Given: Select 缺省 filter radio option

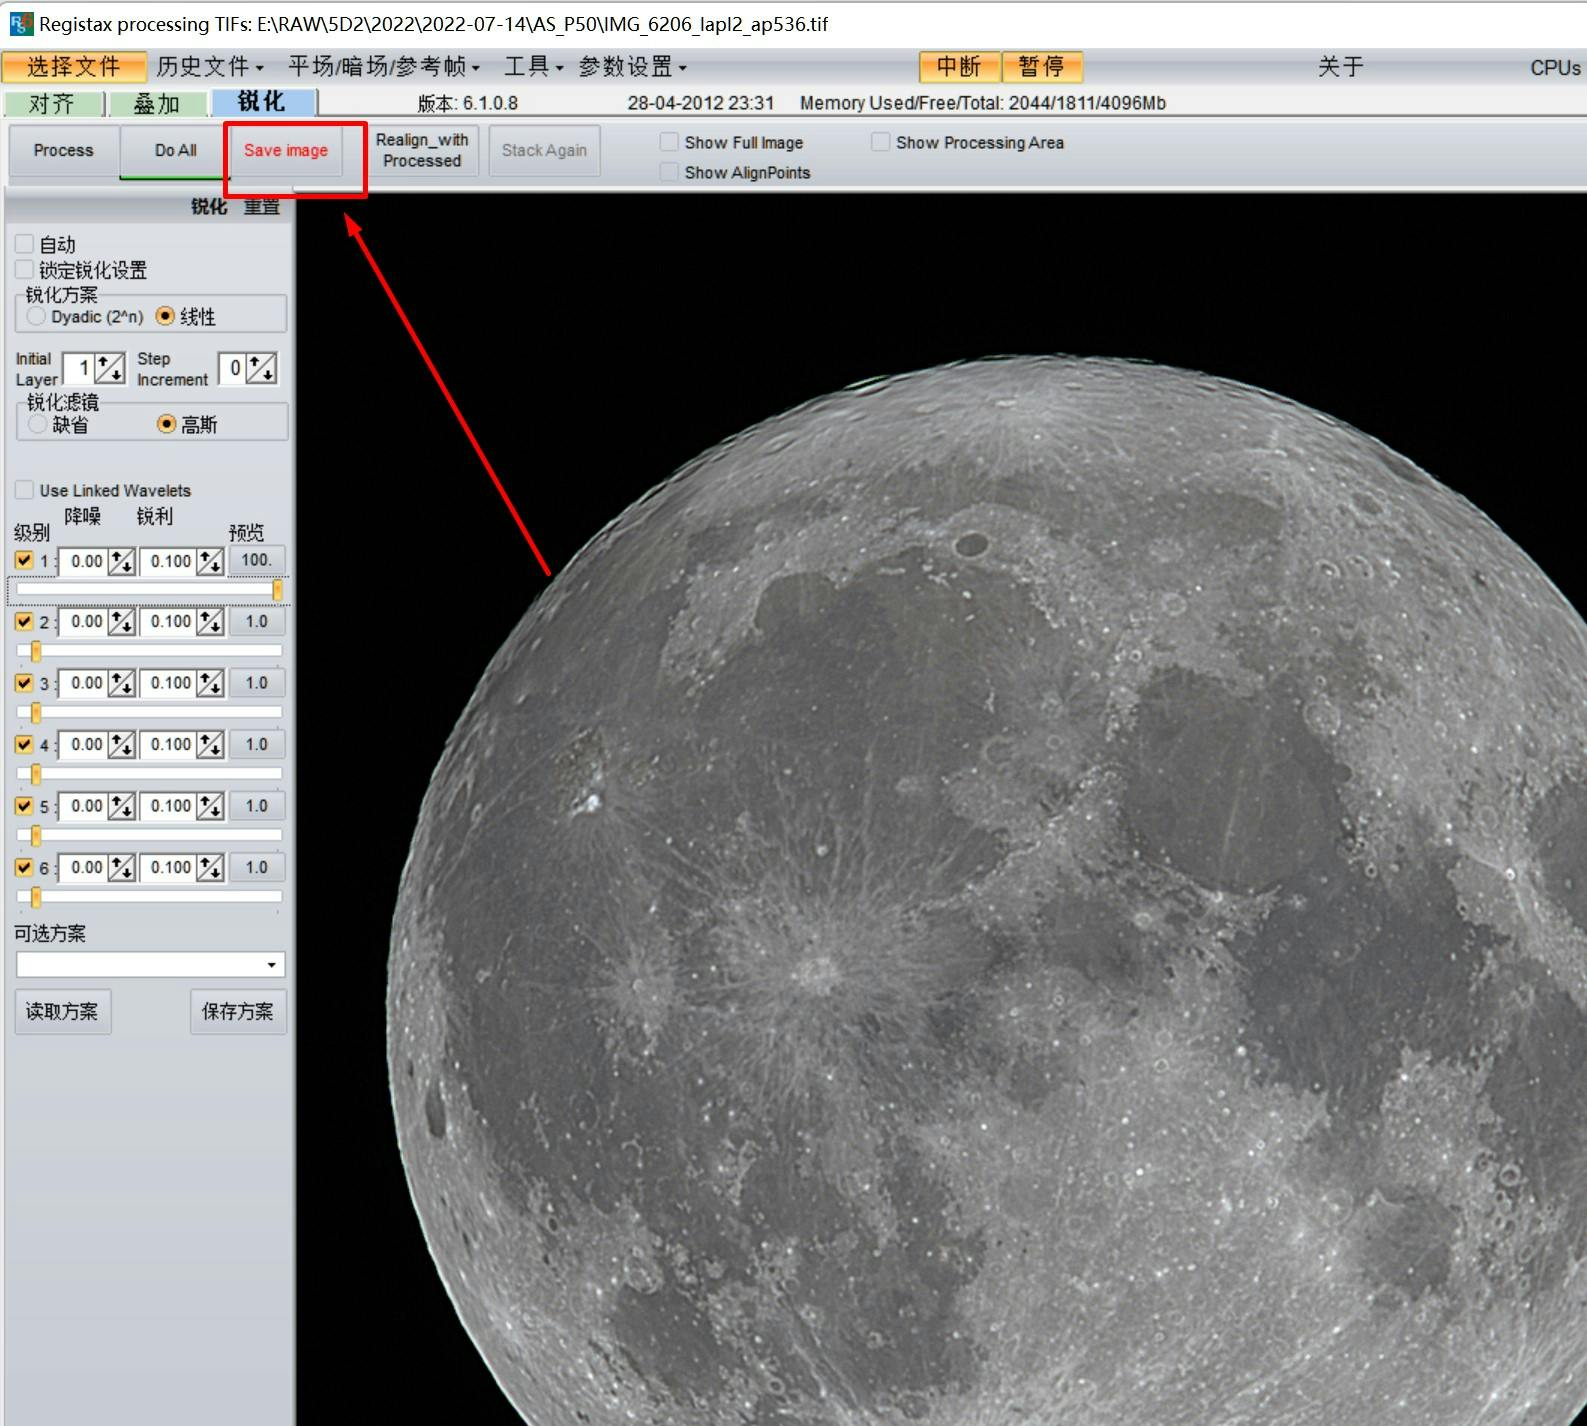Looking at the screenshot, I should click(38, 424).
